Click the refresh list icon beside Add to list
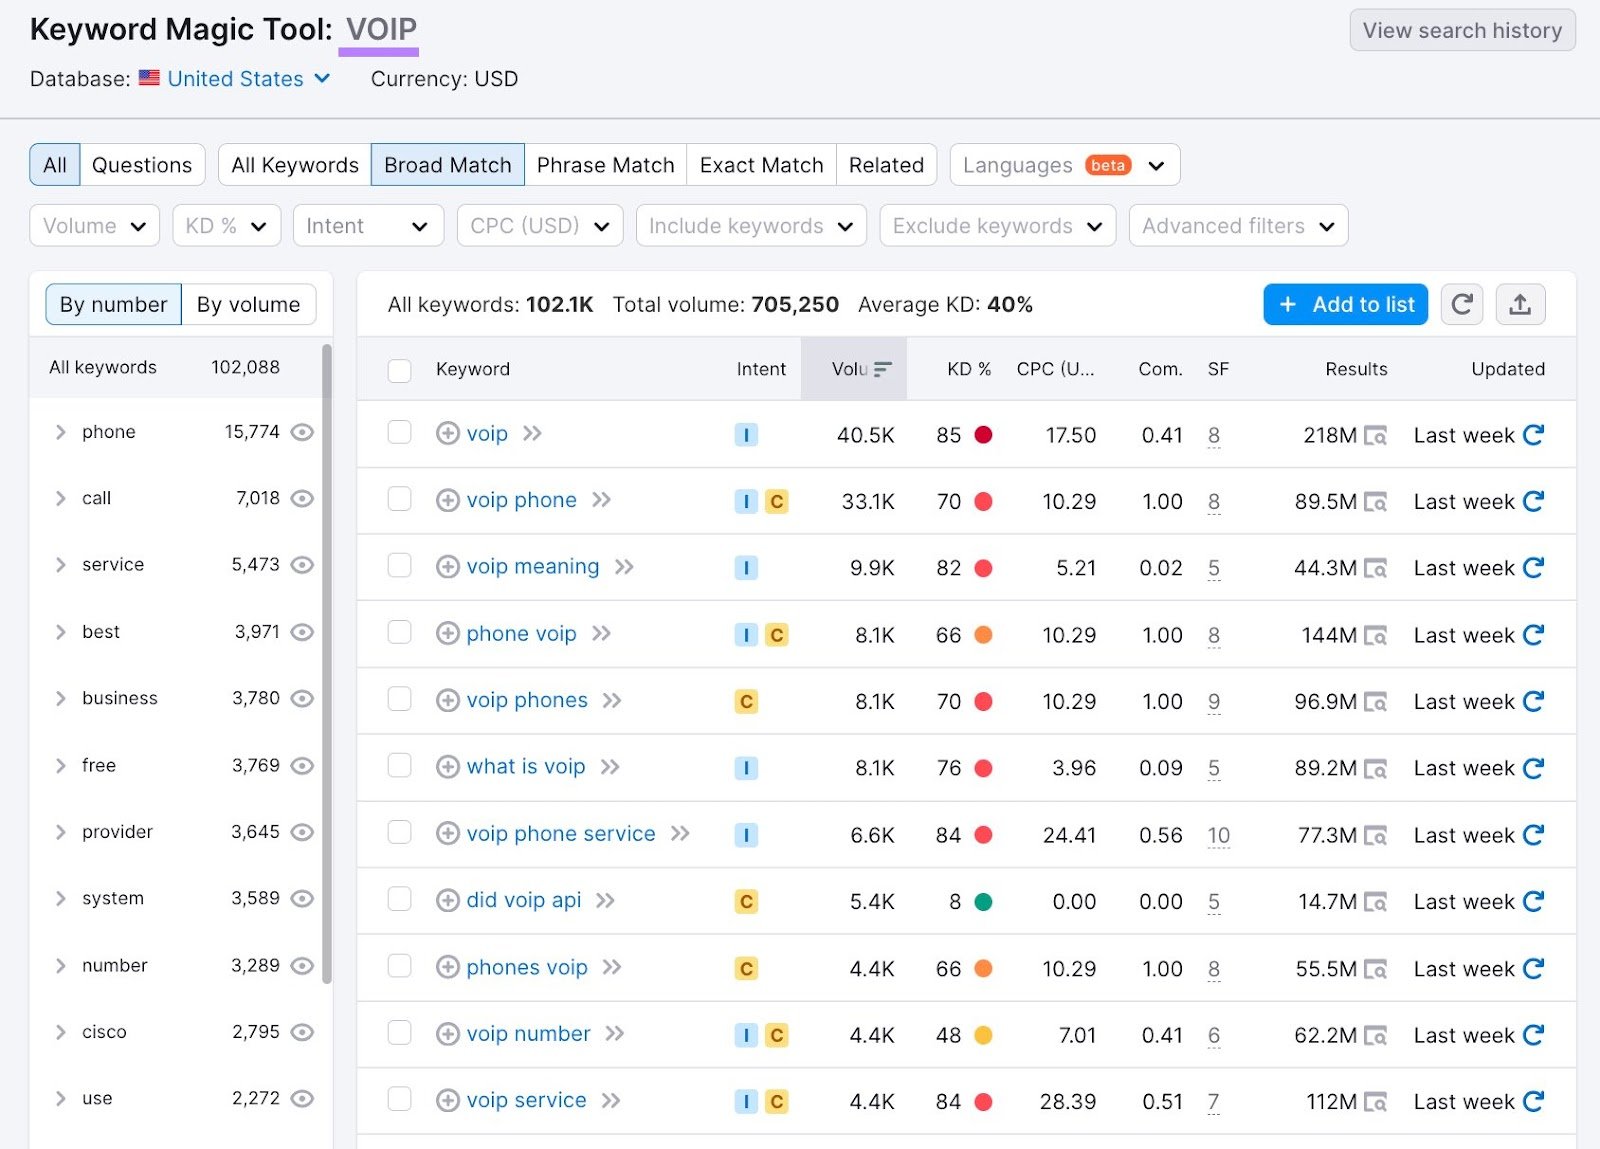This screenshot has height=1149, width=1600. [x=1461, y=304]
